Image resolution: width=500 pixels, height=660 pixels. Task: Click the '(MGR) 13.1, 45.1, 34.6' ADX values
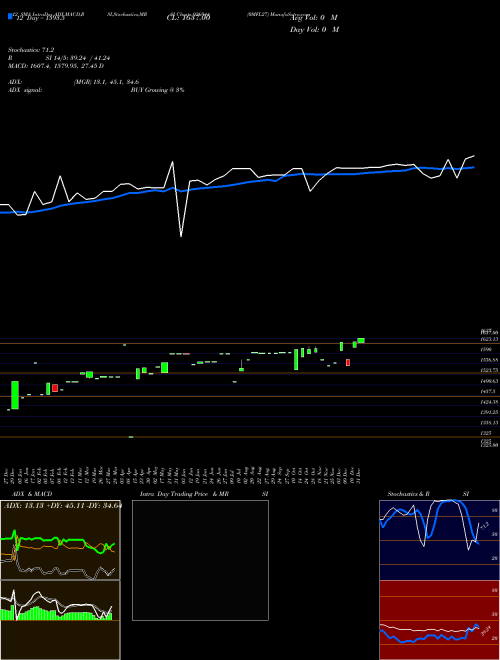click(106, 82)
